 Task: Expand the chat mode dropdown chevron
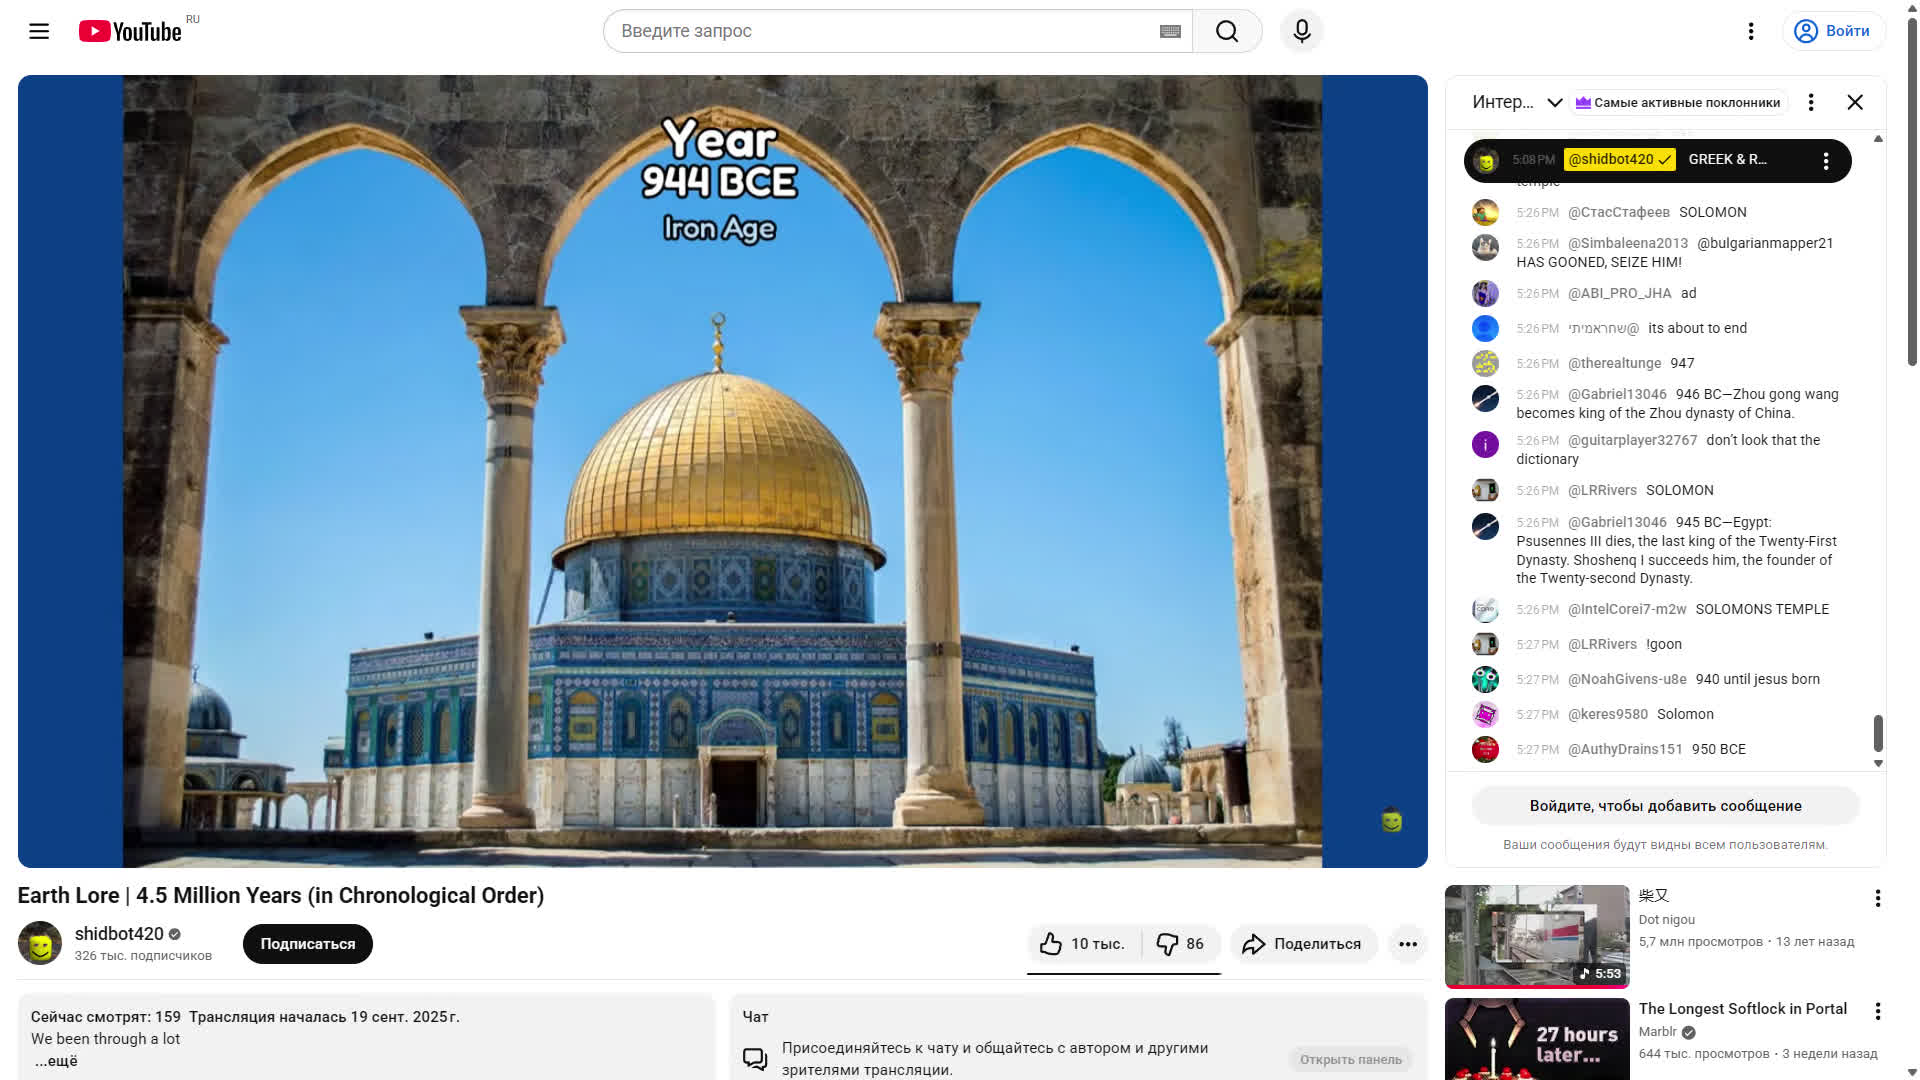tap(1554, 102)
